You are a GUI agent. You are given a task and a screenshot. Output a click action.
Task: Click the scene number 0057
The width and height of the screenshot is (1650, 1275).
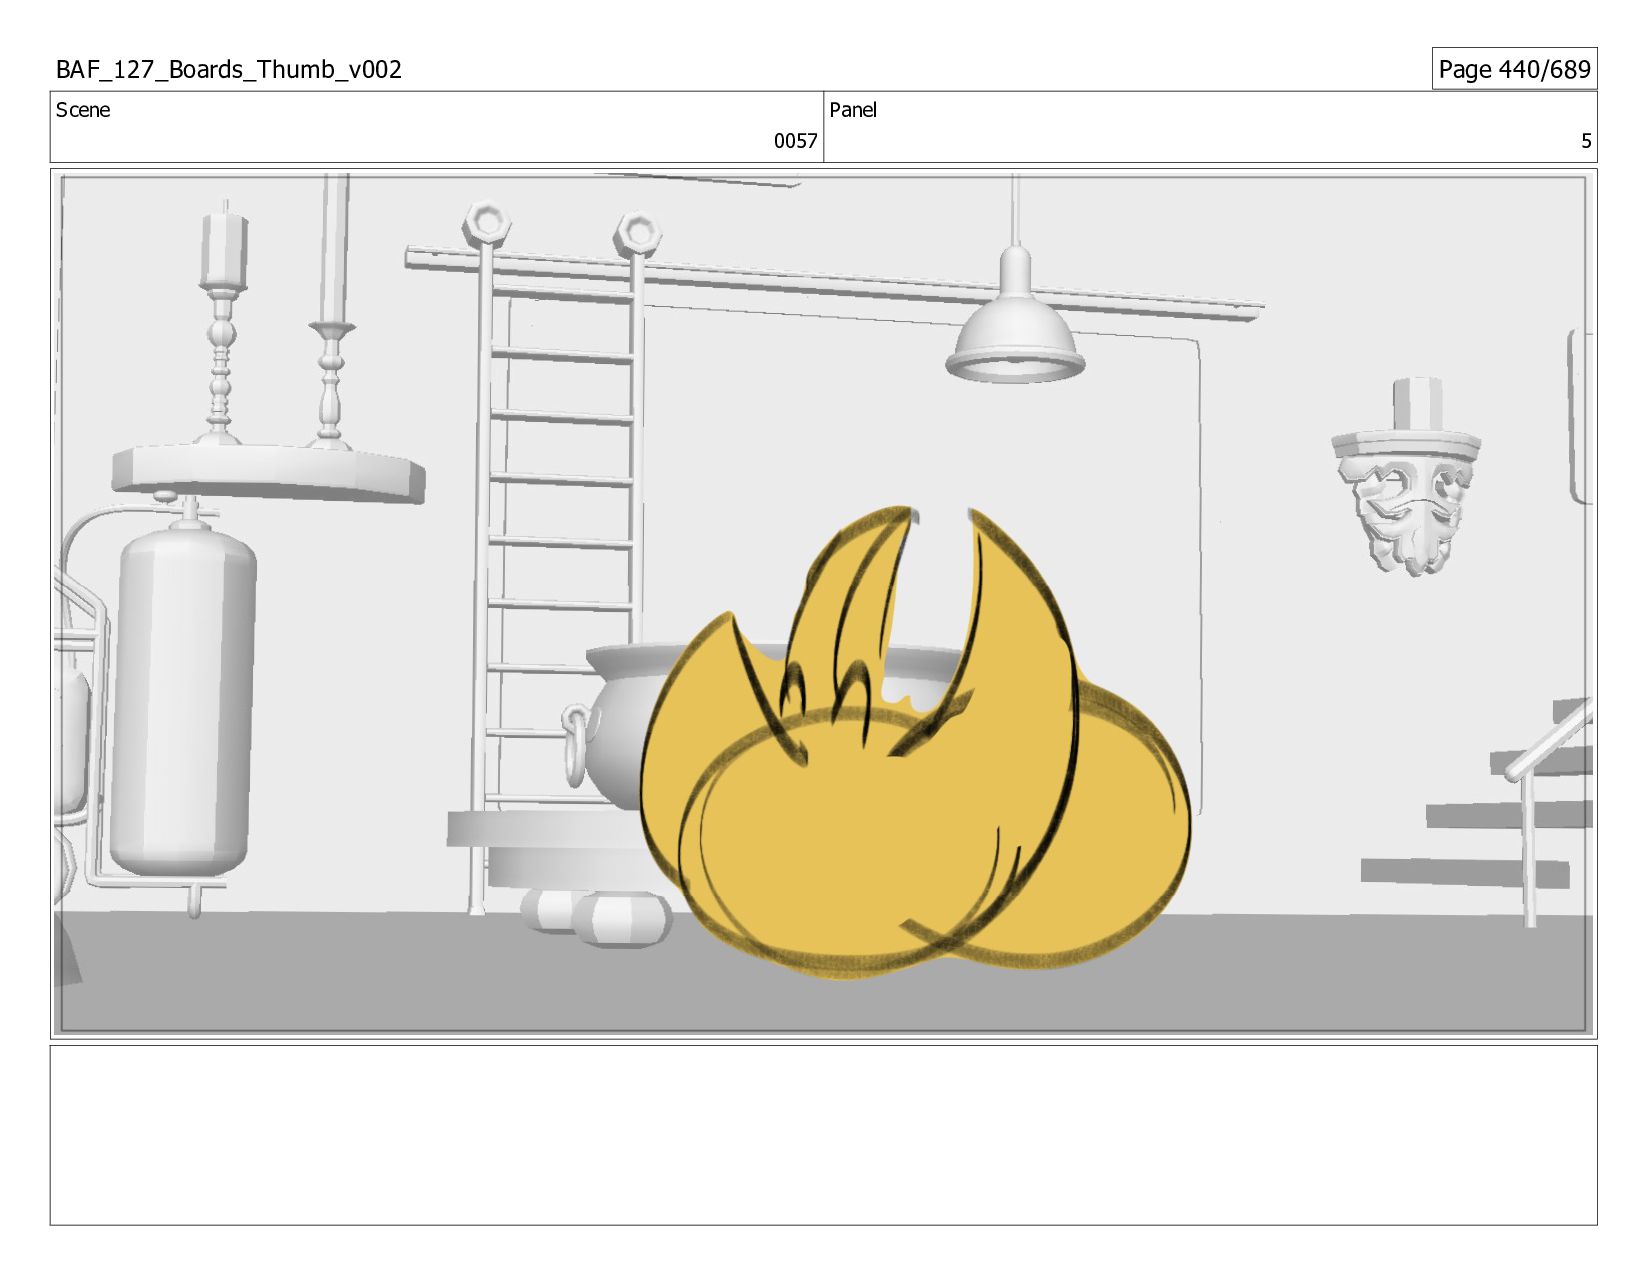coord(795,141)
